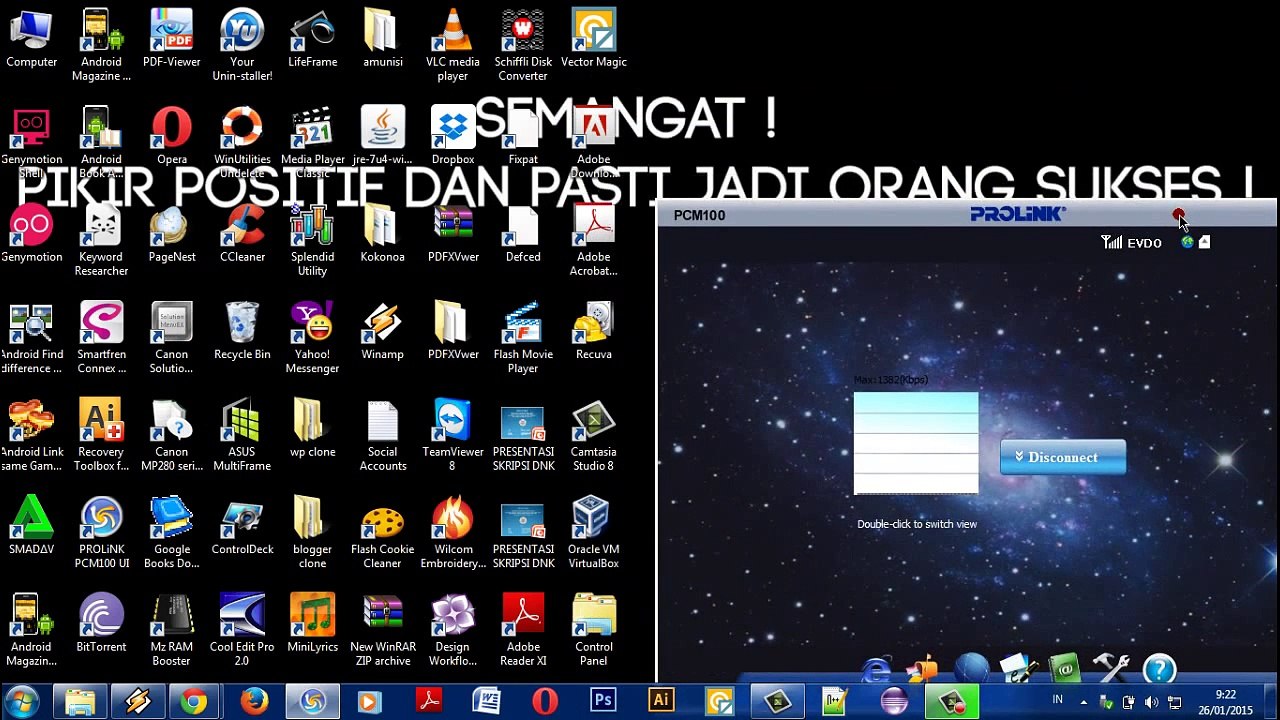Select the Winamp desktop icon
1280x720 pixels.
382,332
